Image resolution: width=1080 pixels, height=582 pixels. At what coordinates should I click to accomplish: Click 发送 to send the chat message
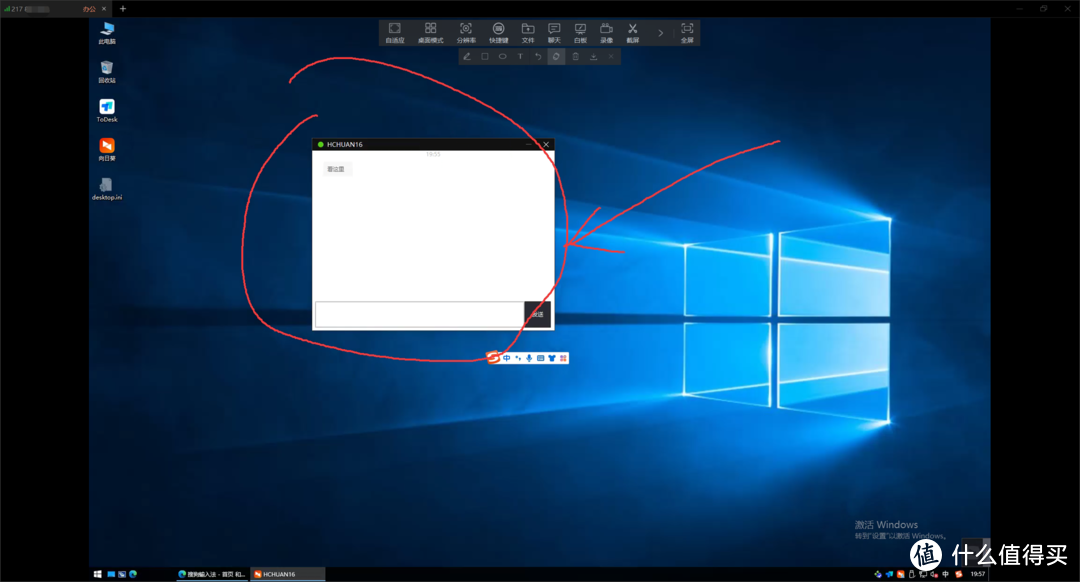pos(537,314)
